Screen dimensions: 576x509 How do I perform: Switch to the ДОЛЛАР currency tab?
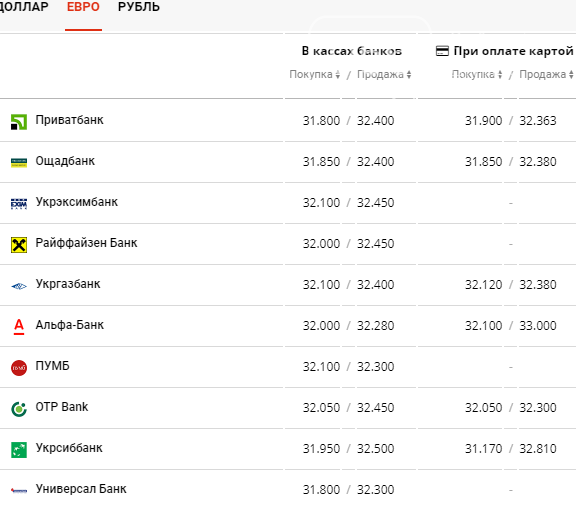pos(24,7)
